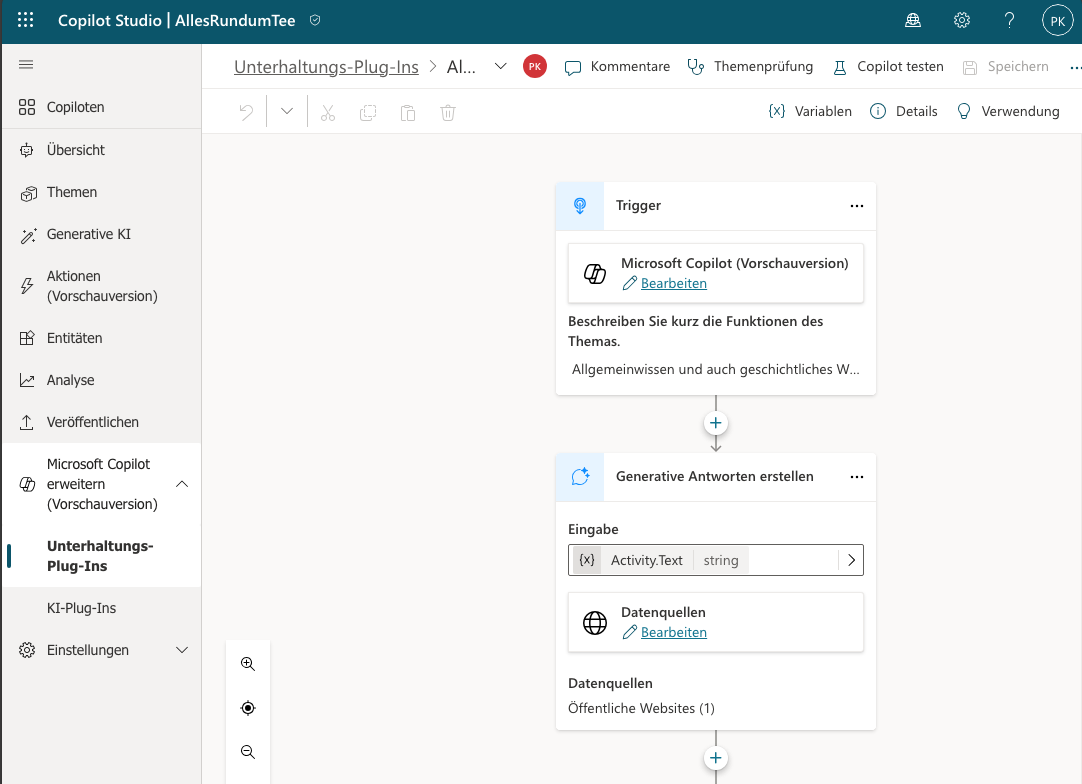Open Generative Antworten erstellen options ellipsis
Image resolution: width=1082 pixels, height=784 pixels.
point(856,477)
